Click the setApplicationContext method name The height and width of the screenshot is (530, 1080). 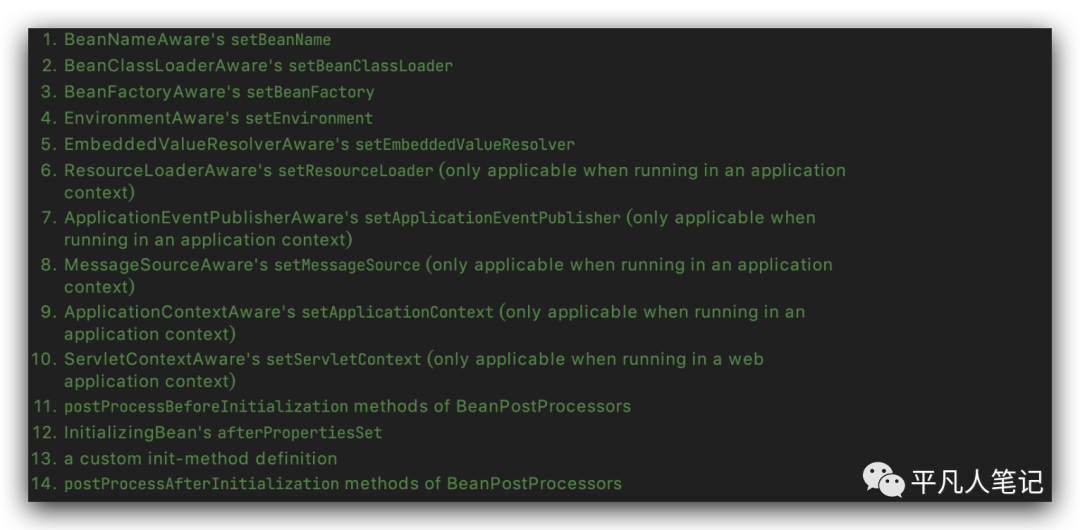397,312
